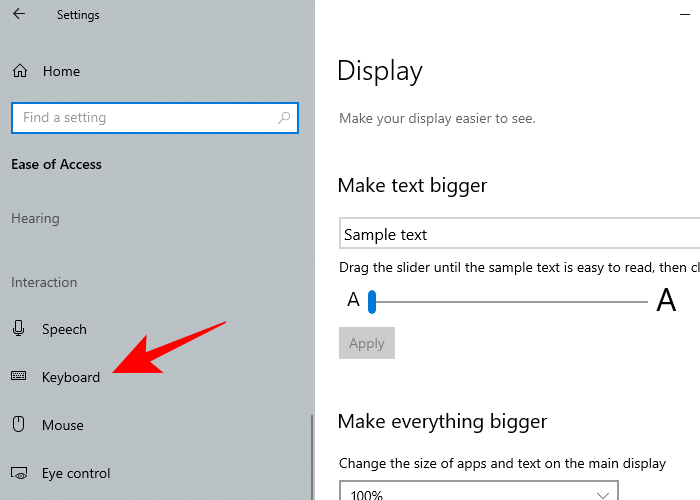Viewport: 700px width, 500px height.
Task: Click the blue text size slider thumb
Action: pos(371,301)
